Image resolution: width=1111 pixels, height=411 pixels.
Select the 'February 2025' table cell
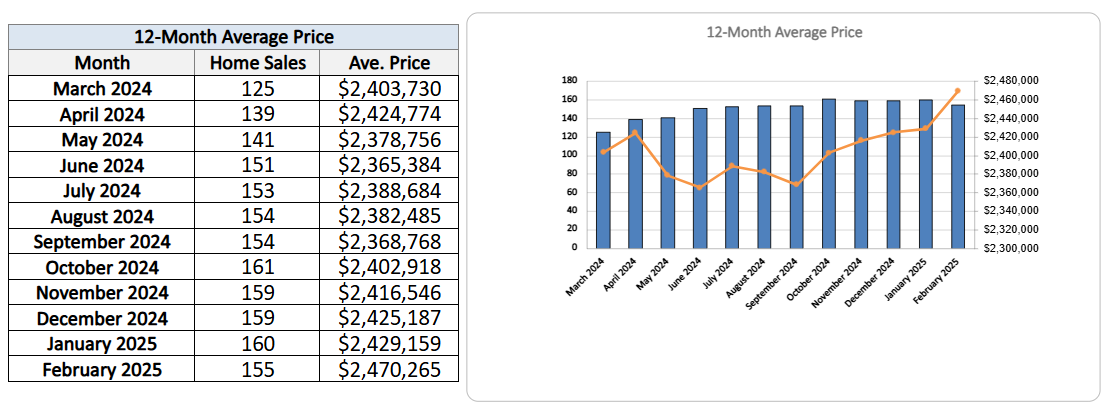point(102,369)
